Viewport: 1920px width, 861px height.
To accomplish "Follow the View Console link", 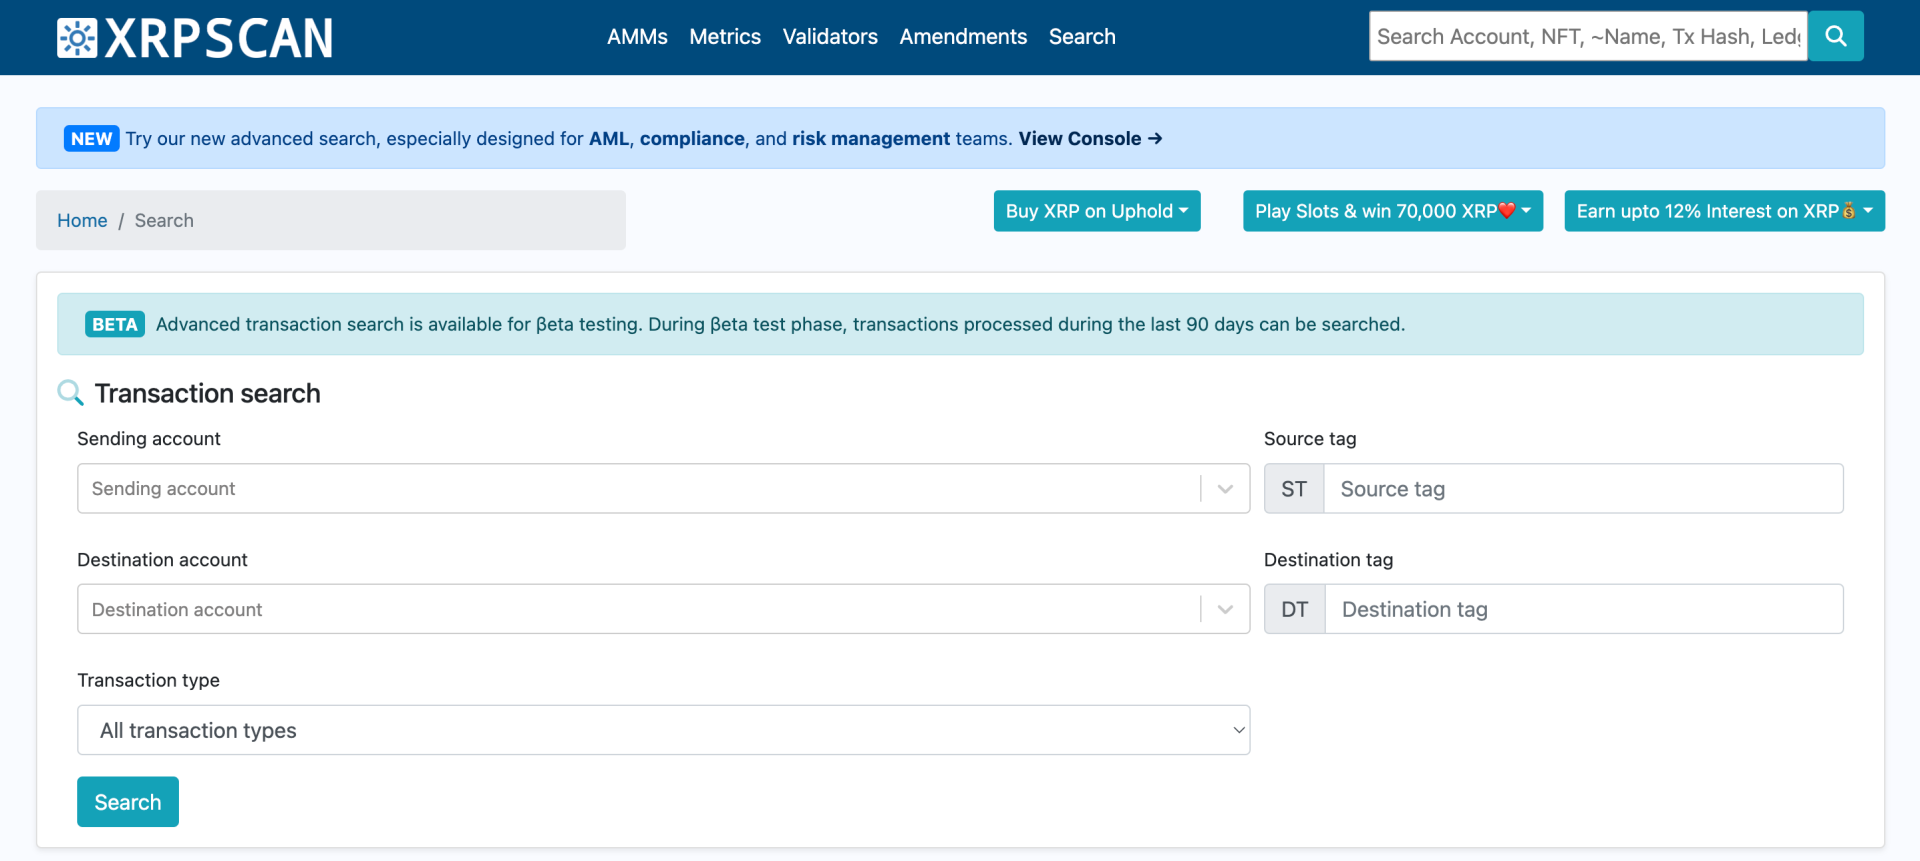I will pyautogui.click(x=1089, y=139).
